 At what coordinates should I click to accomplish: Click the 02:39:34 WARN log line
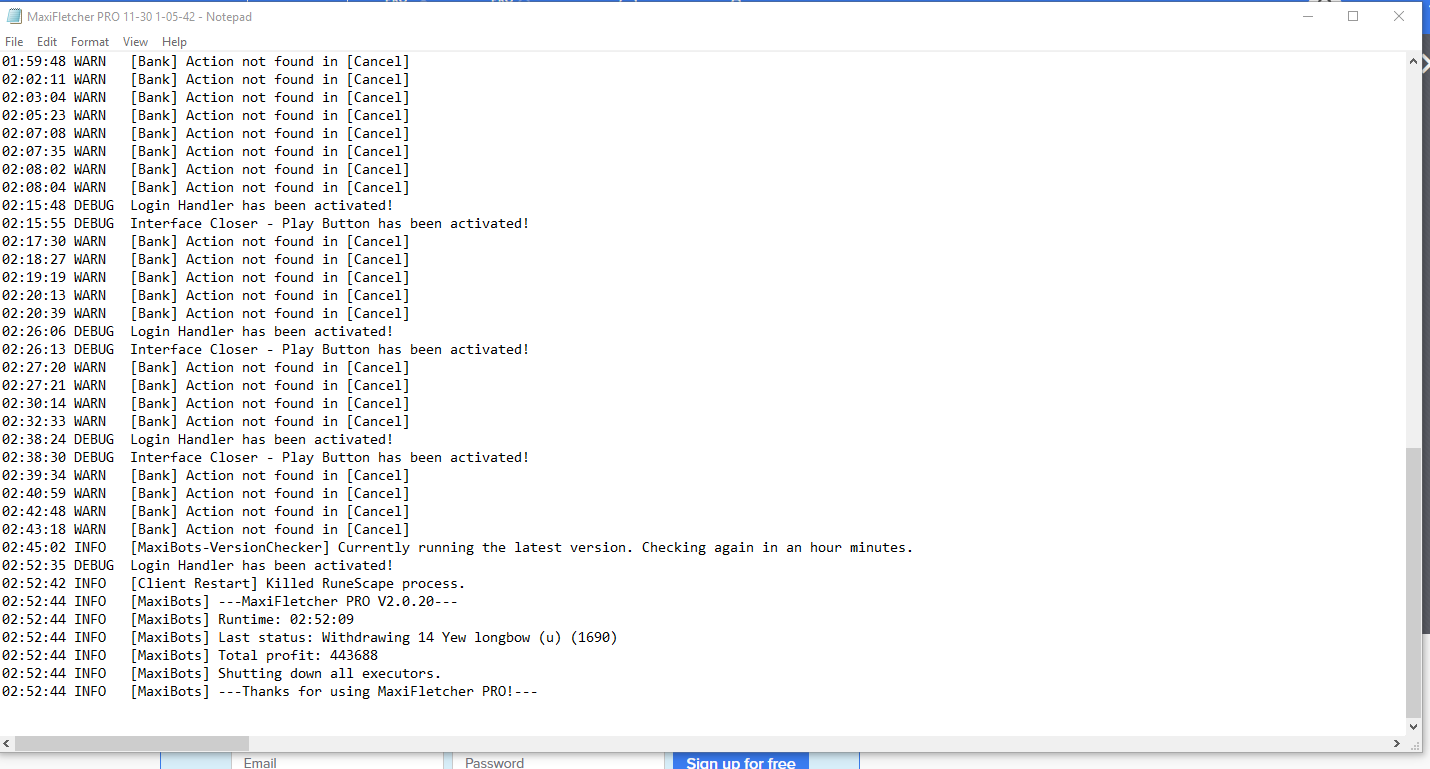(x=206, y=475)
